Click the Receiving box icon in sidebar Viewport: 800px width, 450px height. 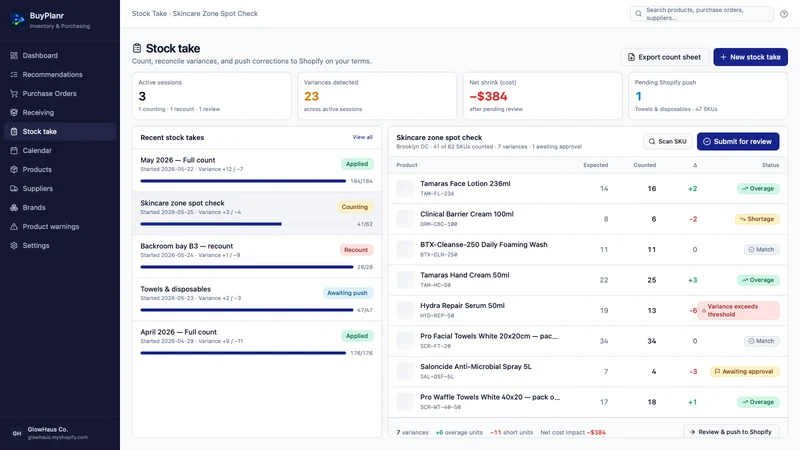[x=14, y=112]
